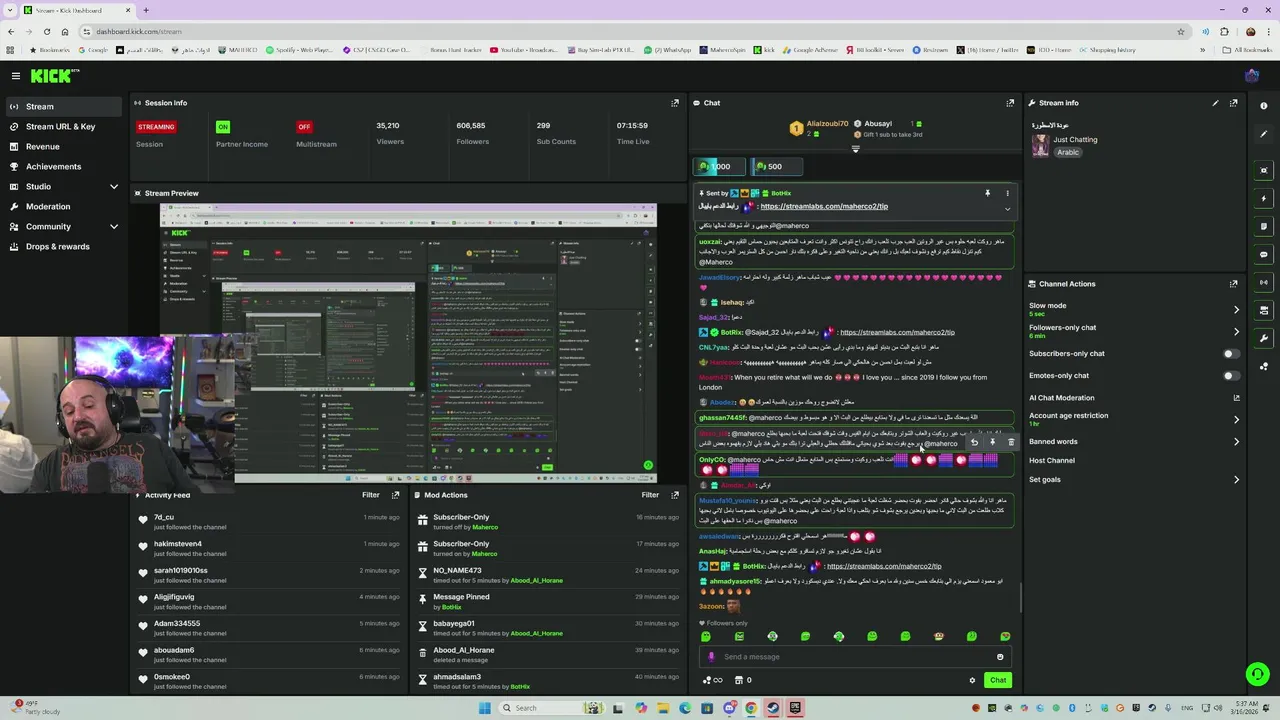Reload the page in Chrome

pos(46,31)
